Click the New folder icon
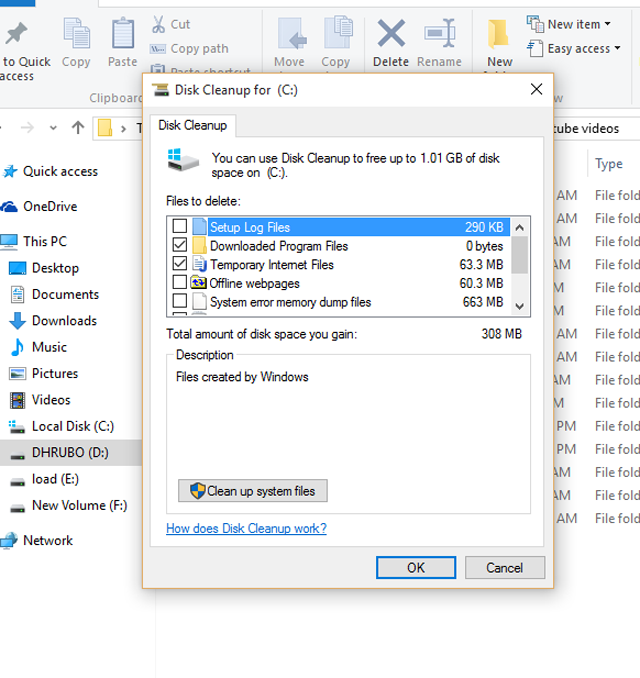 coord(498,34)
